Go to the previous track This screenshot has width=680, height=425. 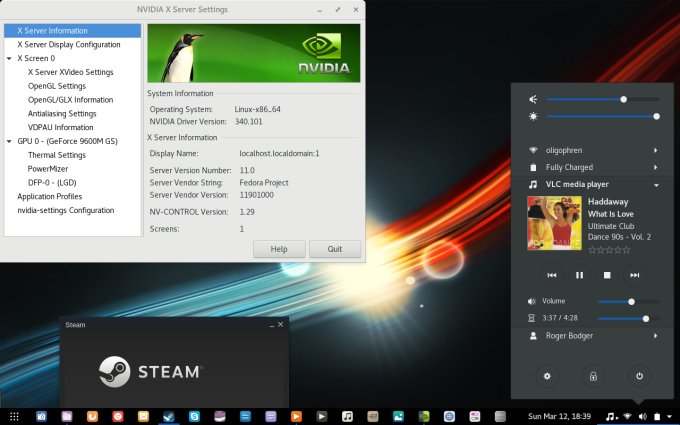(551, 274)
